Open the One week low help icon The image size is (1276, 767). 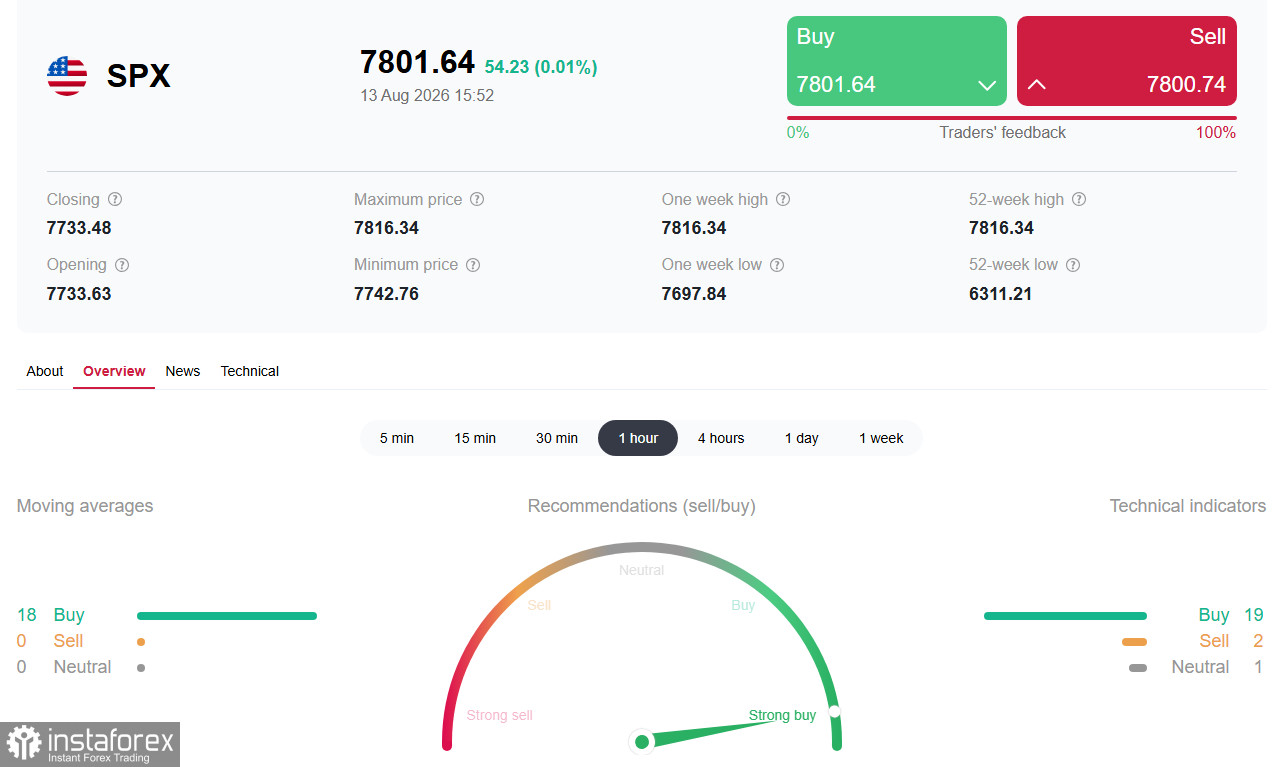click(777, 265)
